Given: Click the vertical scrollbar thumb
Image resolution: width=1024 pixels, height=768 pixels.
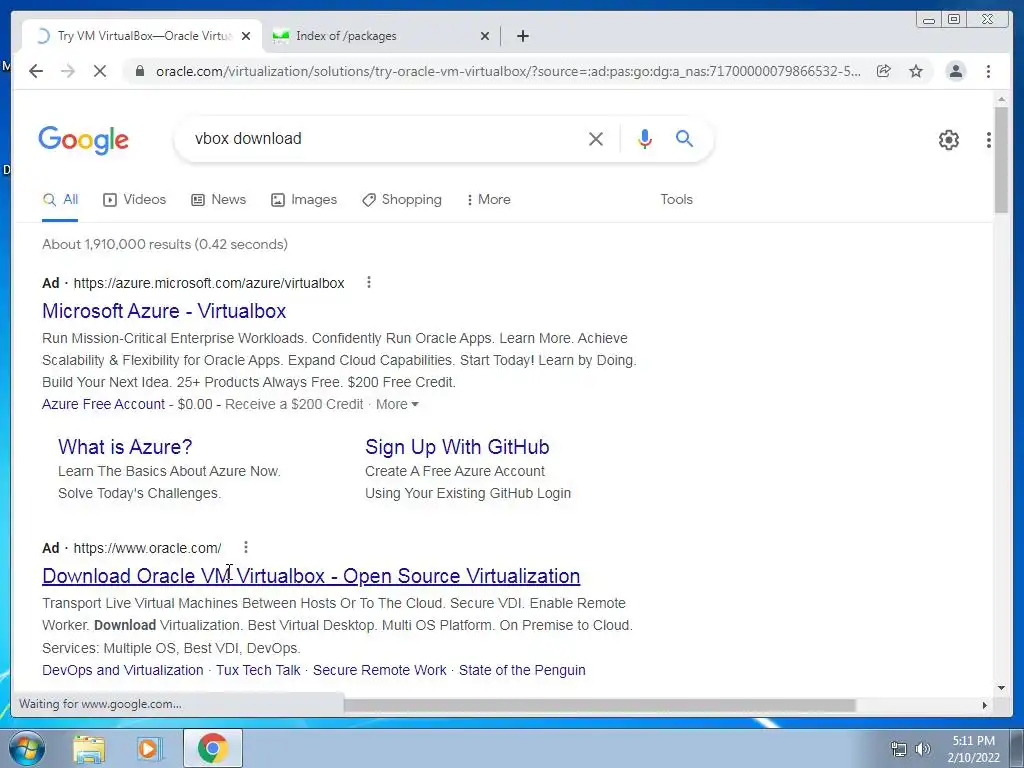Looking at the screenshot, I should pyautogui.click(x=1001, y=159).
